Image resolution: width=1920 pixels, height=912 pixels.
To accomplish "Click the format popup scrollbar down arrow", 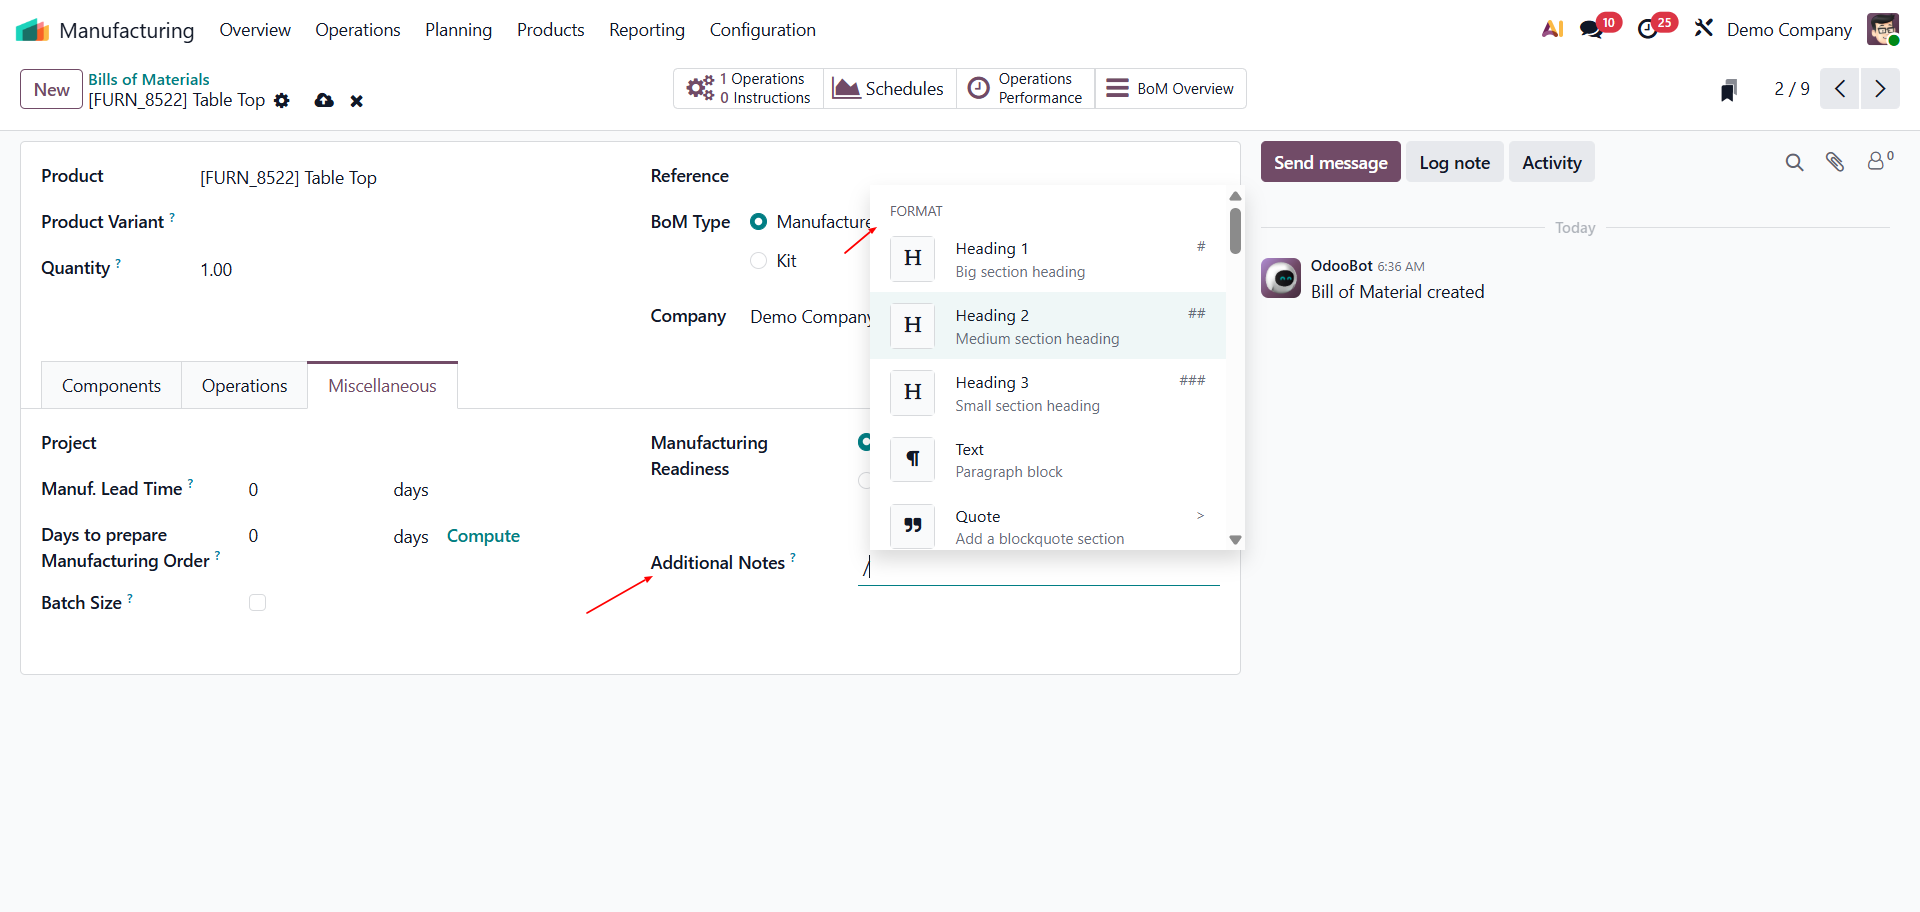I will [1235, 540].
